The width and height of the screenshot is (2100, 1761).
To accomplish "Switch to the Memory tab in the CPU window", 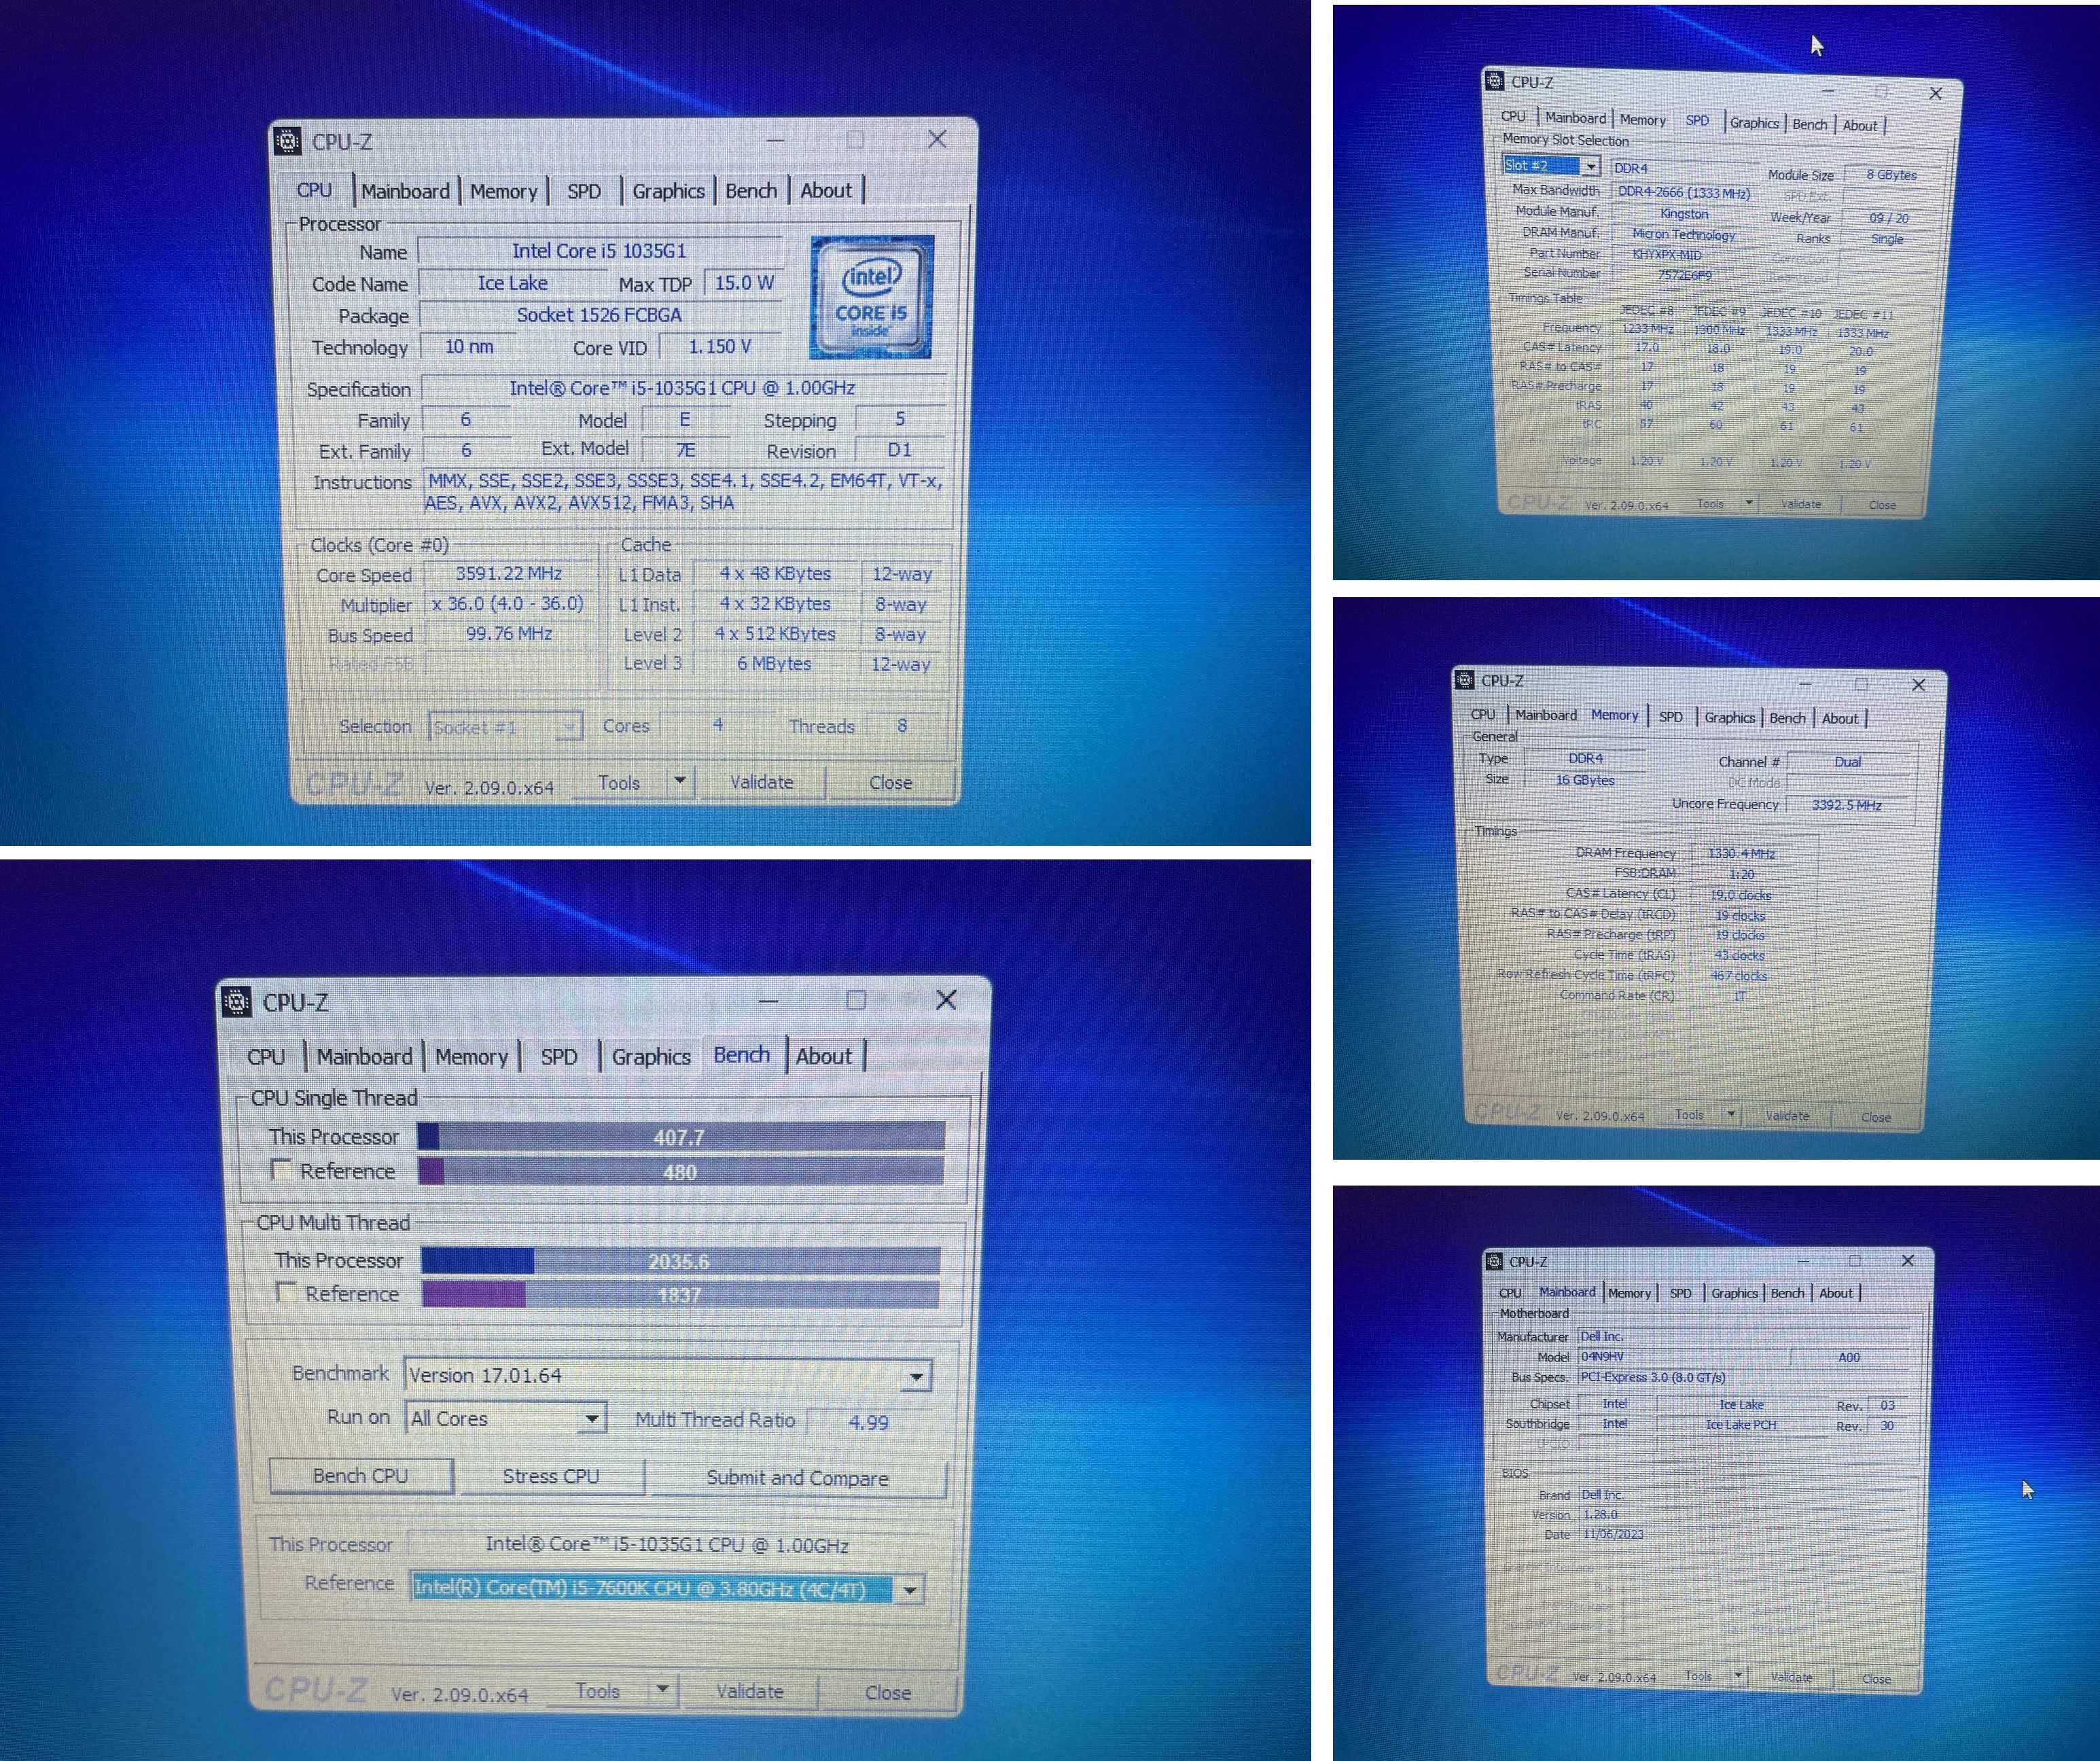I will [504, 191].
